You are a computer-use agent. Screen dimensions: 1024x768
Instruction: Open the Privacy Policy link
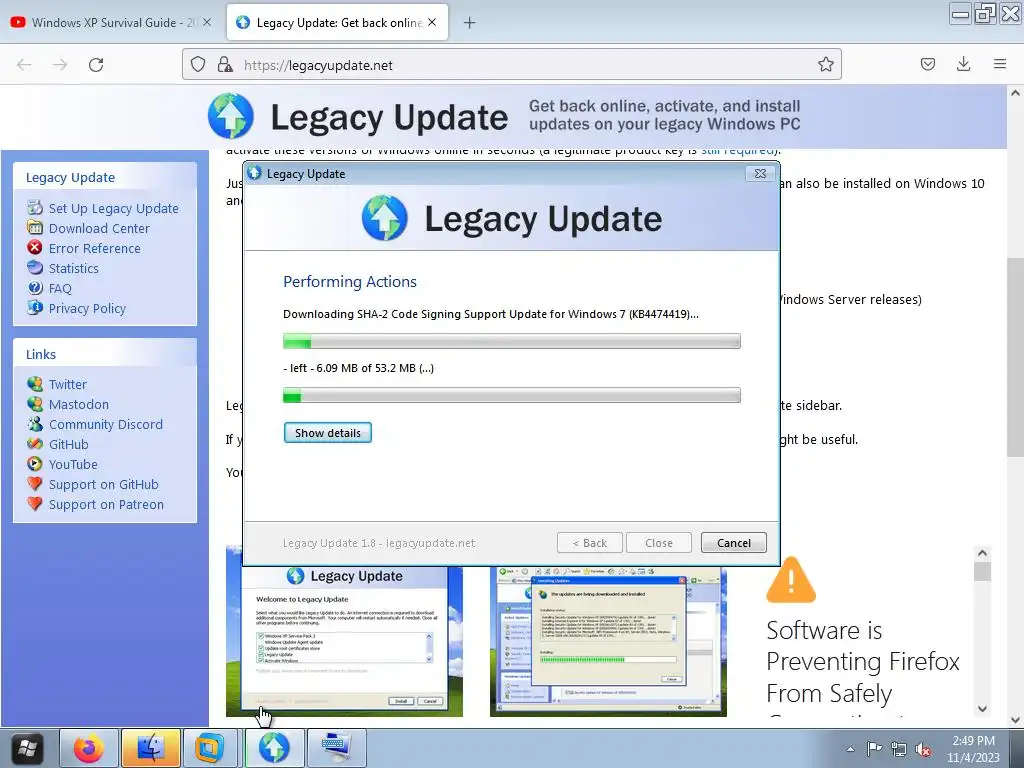(x=88, y=308)
